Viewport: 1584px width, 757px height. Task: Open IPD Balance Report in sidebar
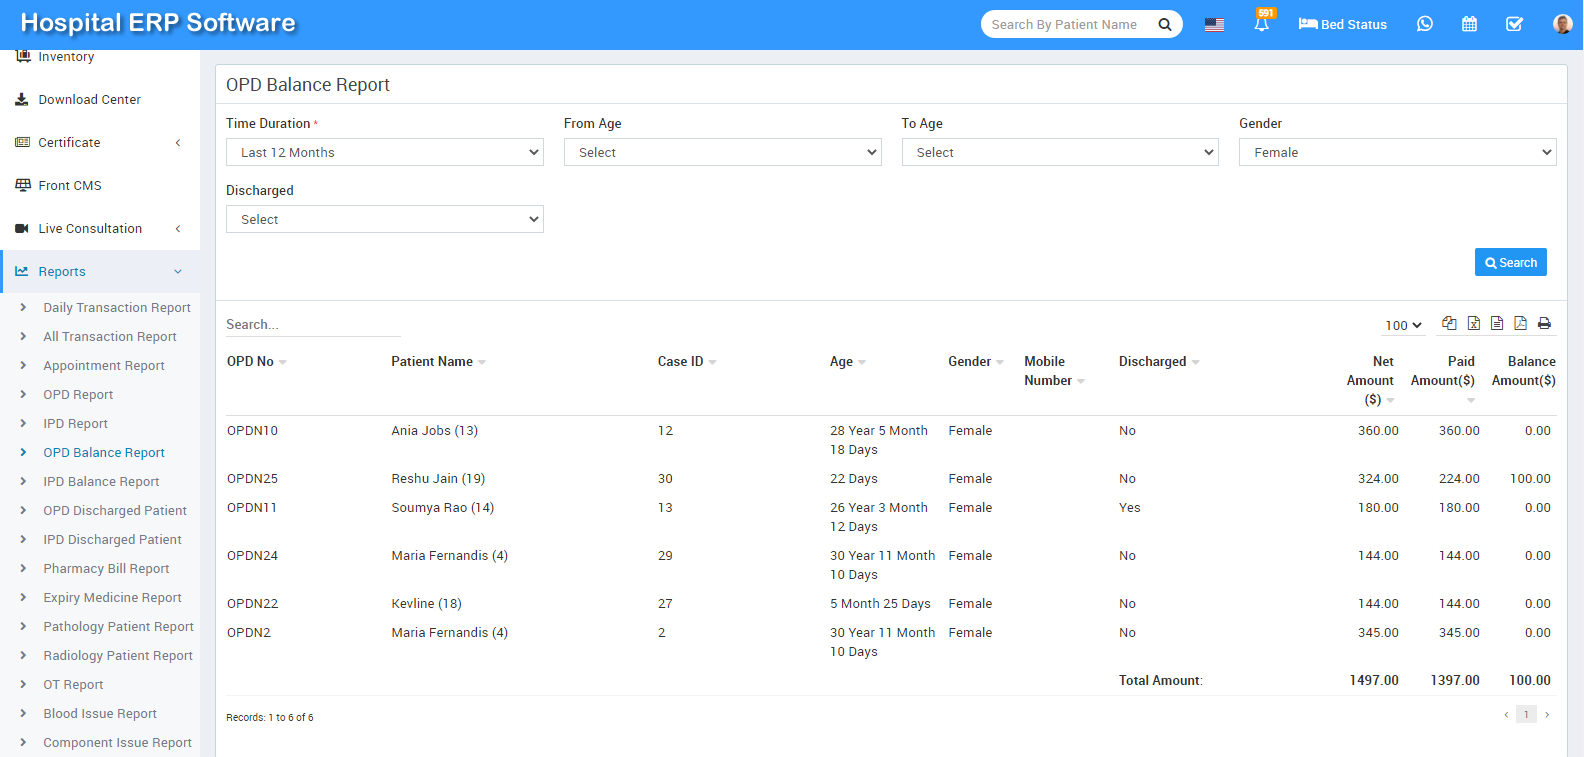[x=101, y=481]
